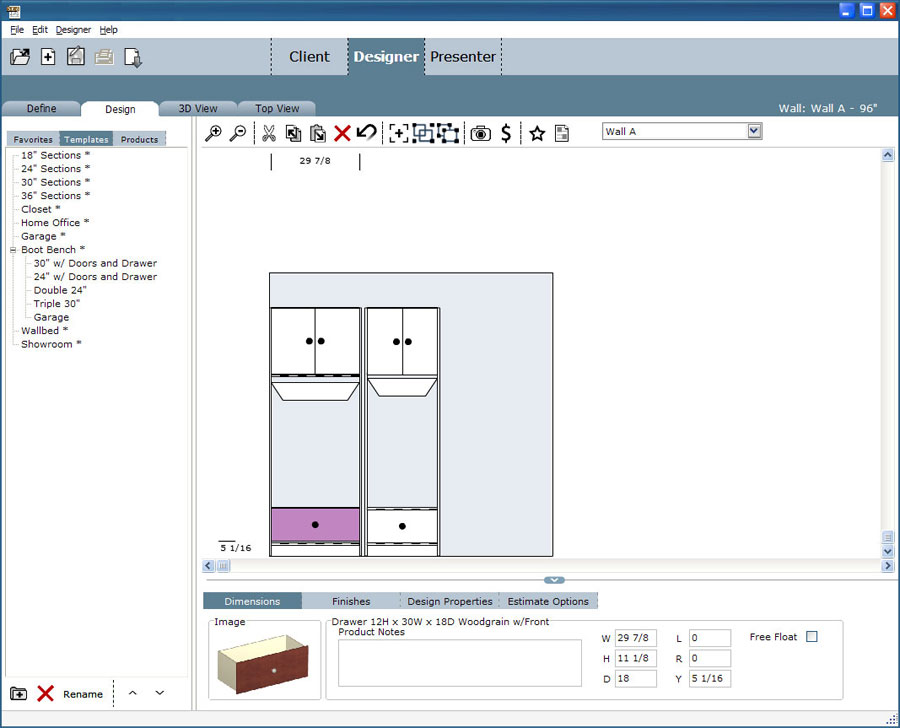Take a snapshot with the camera icon

pos(481,133)
